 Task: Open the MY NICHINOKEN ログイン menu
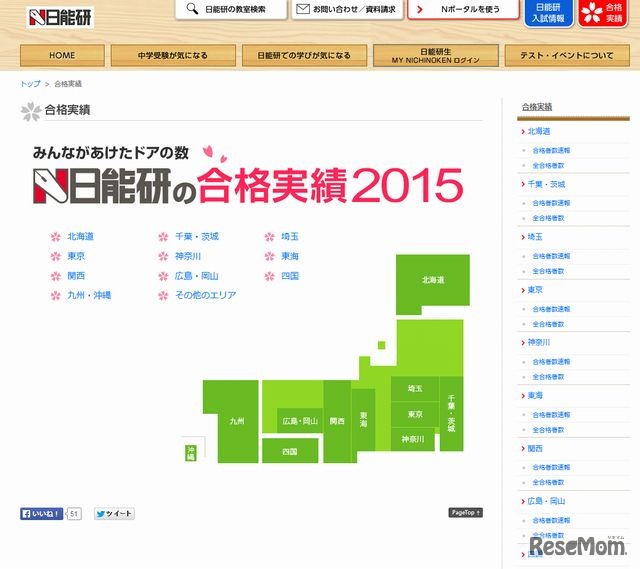pyautogui.click(x=436, y=56)
